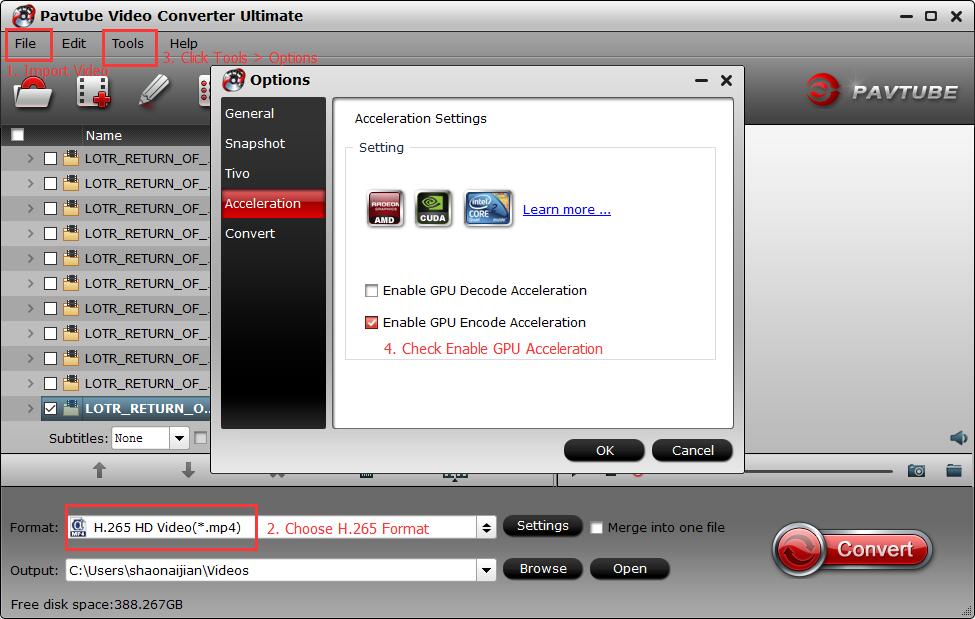This screenshot has width=975, height=619.
Task: Minimize the Options dialog
Action: point(701,80)
